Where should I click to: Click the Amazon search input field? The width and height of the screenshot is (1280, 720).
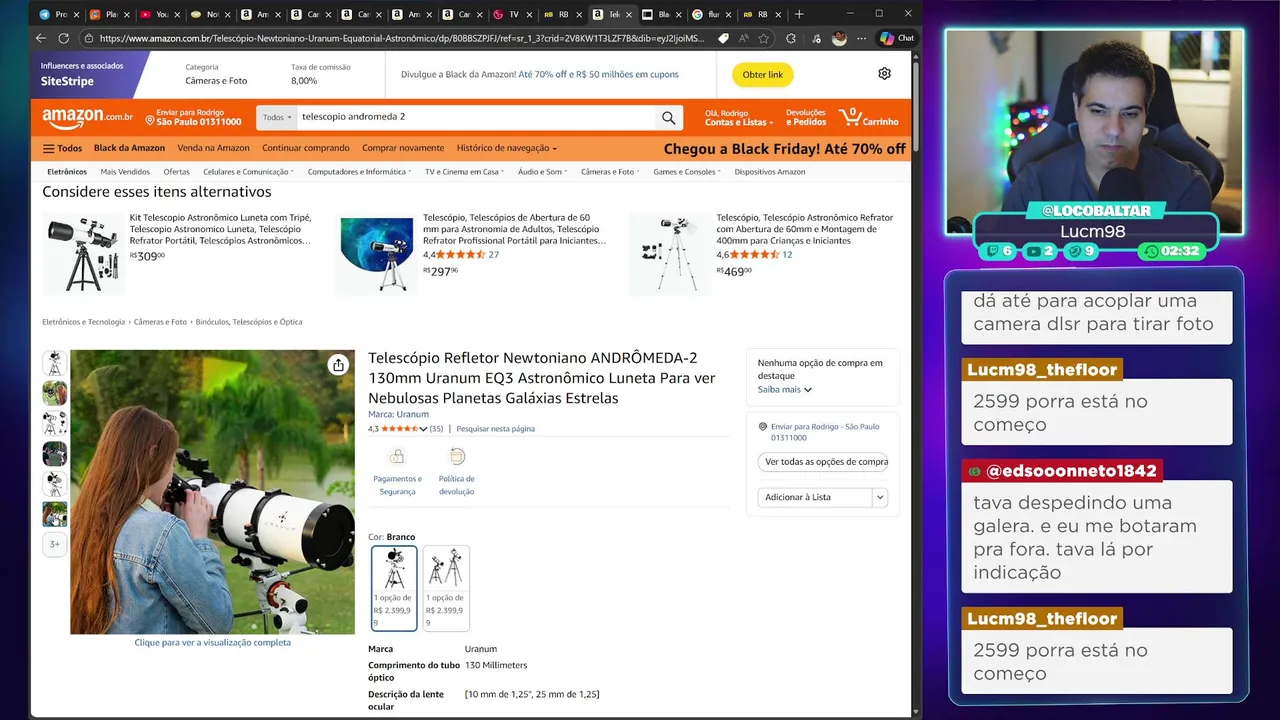coord(476,117)
